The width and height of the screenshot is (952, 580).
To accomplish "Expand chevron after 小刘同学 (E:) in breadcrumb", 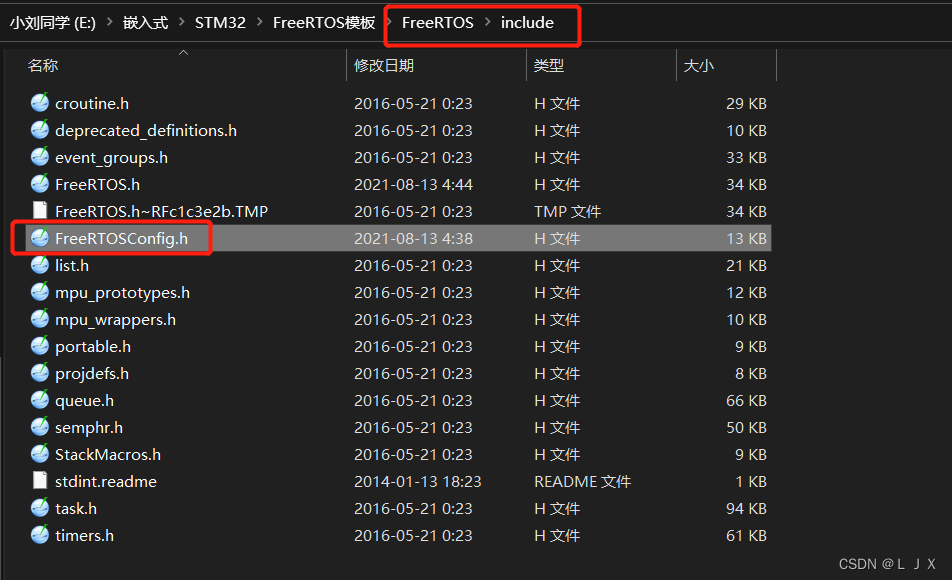I will pyautogui.click(x=110, y=22).
